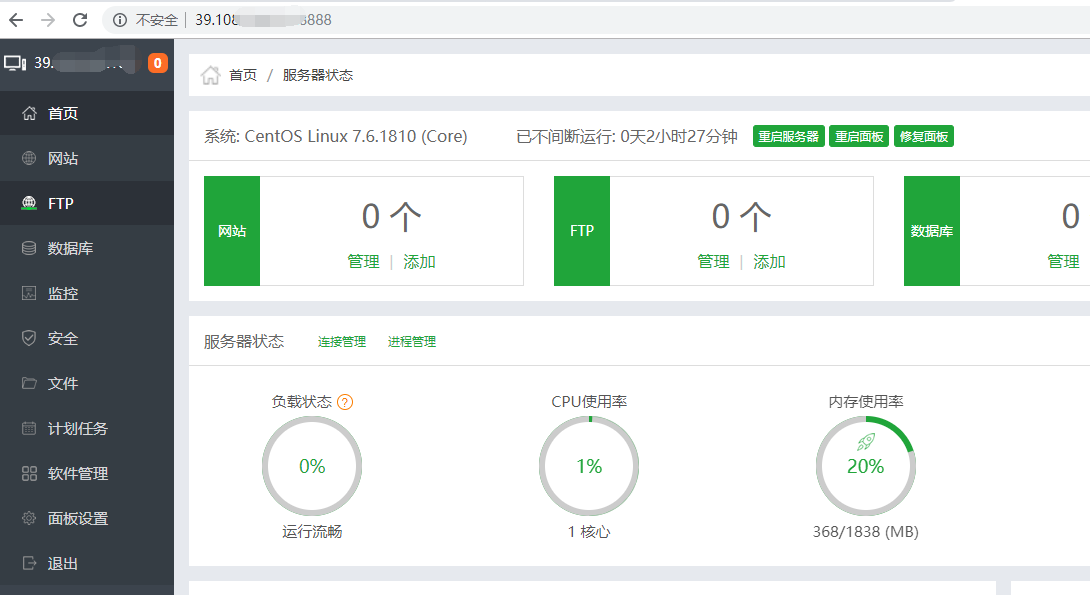The width and height of the screenshot is (1090, 595).
Task: Open 软件管理 sidebar menu item
Action: [87, 473]
